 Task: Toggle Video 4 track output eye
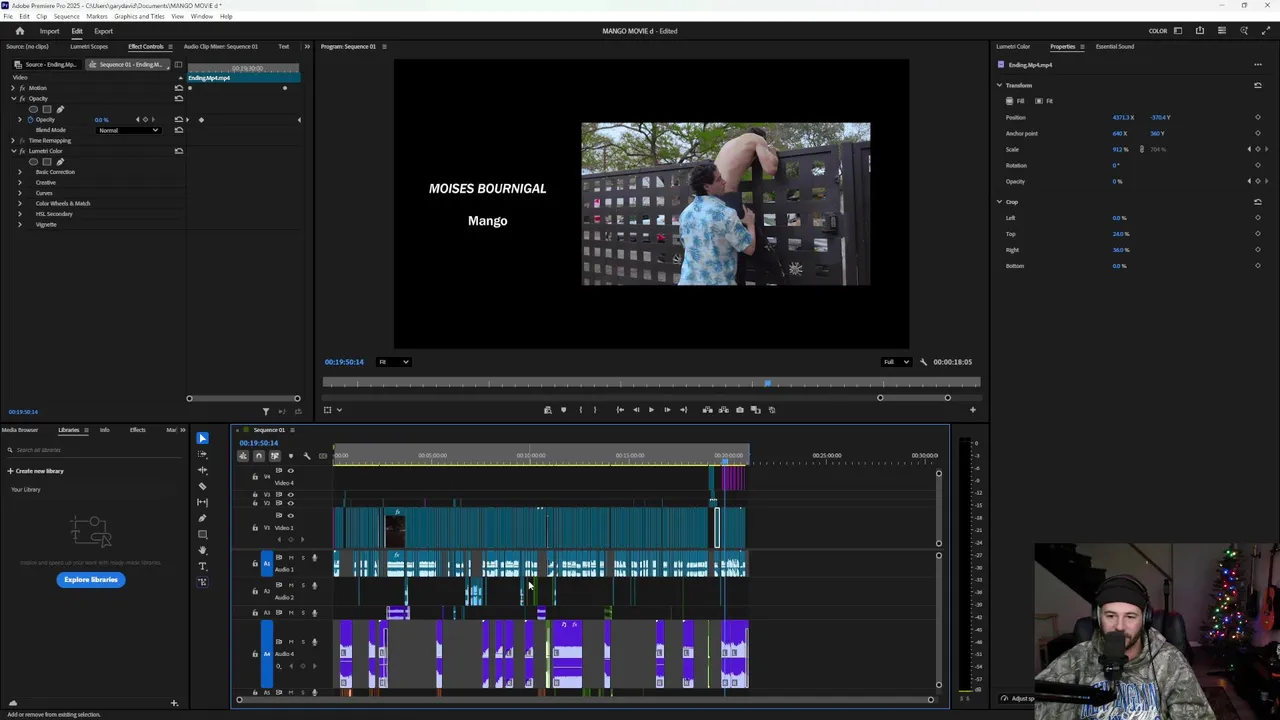[x=291, y=471]
